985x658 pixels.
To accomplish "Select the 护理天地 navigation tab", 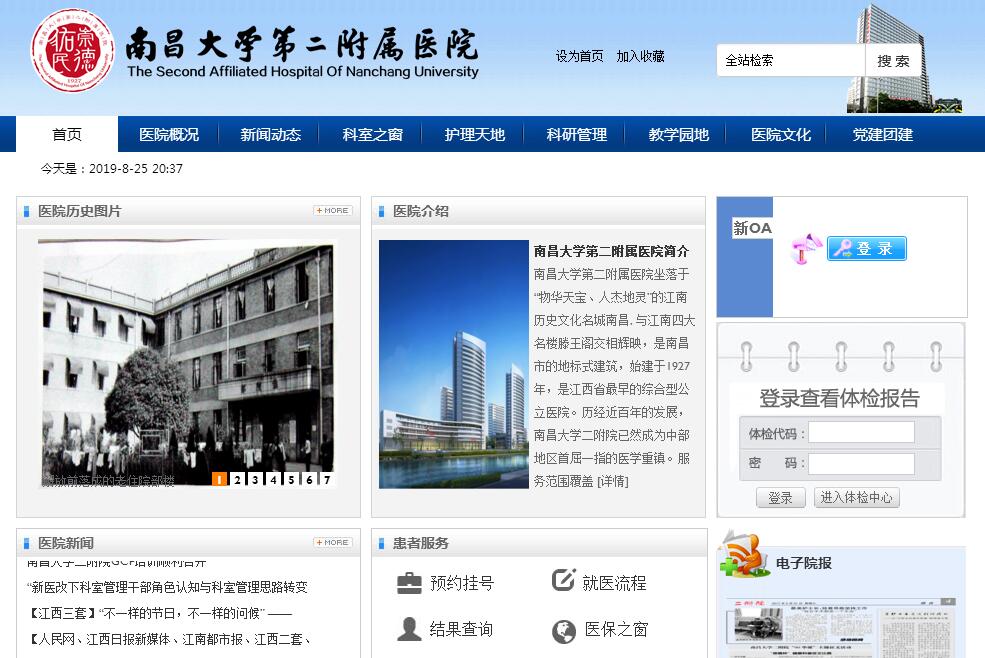I will click(475, 135).
